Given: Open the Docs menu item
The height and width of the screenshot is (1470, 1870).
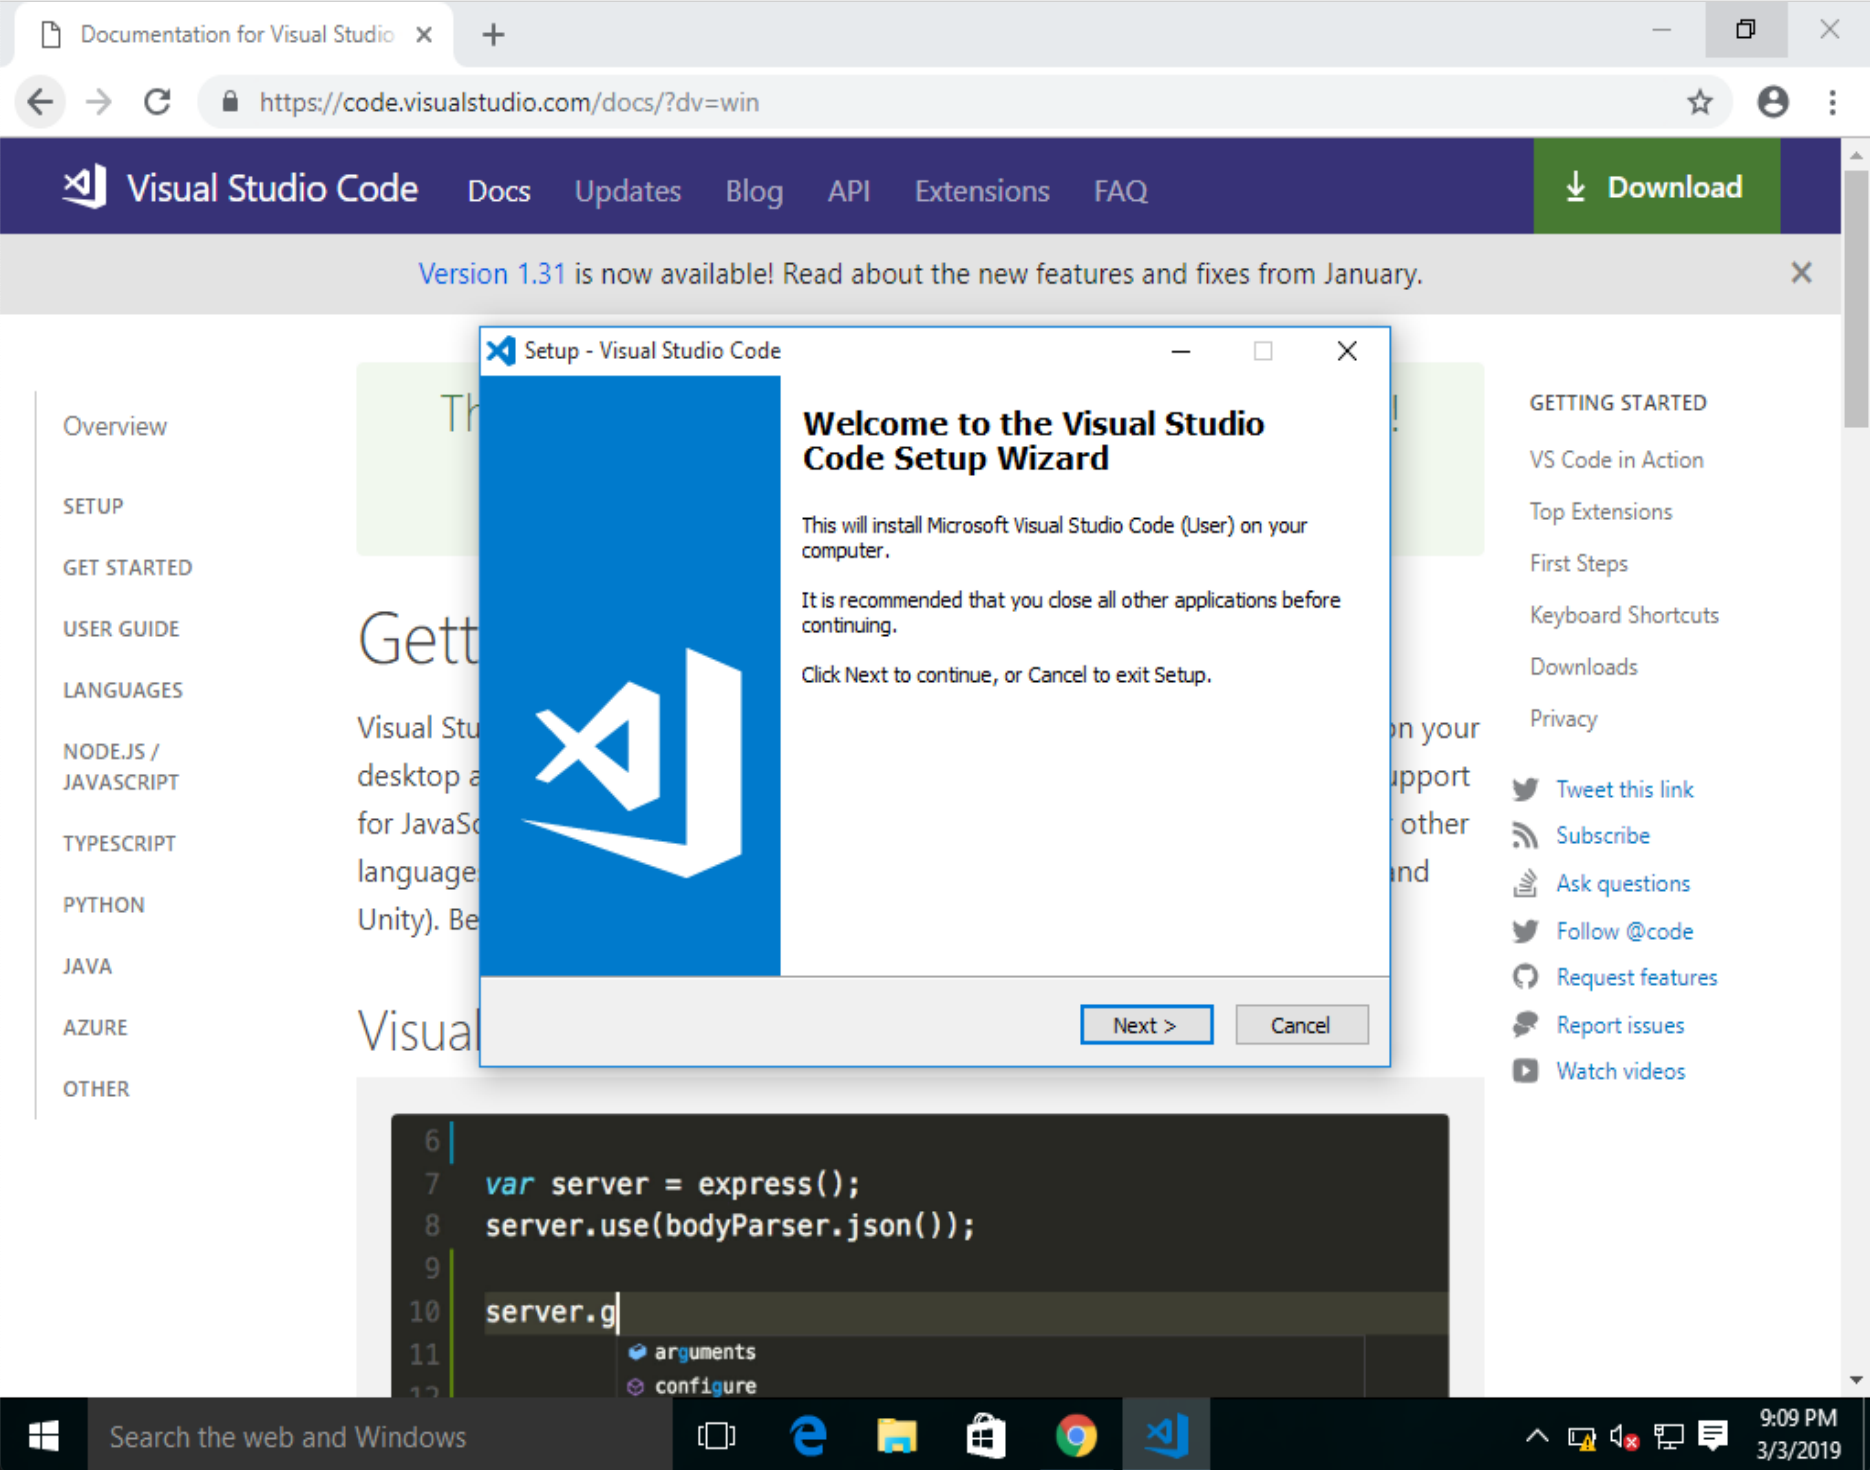Looking at the screenshot, I should tap(499, 191).
